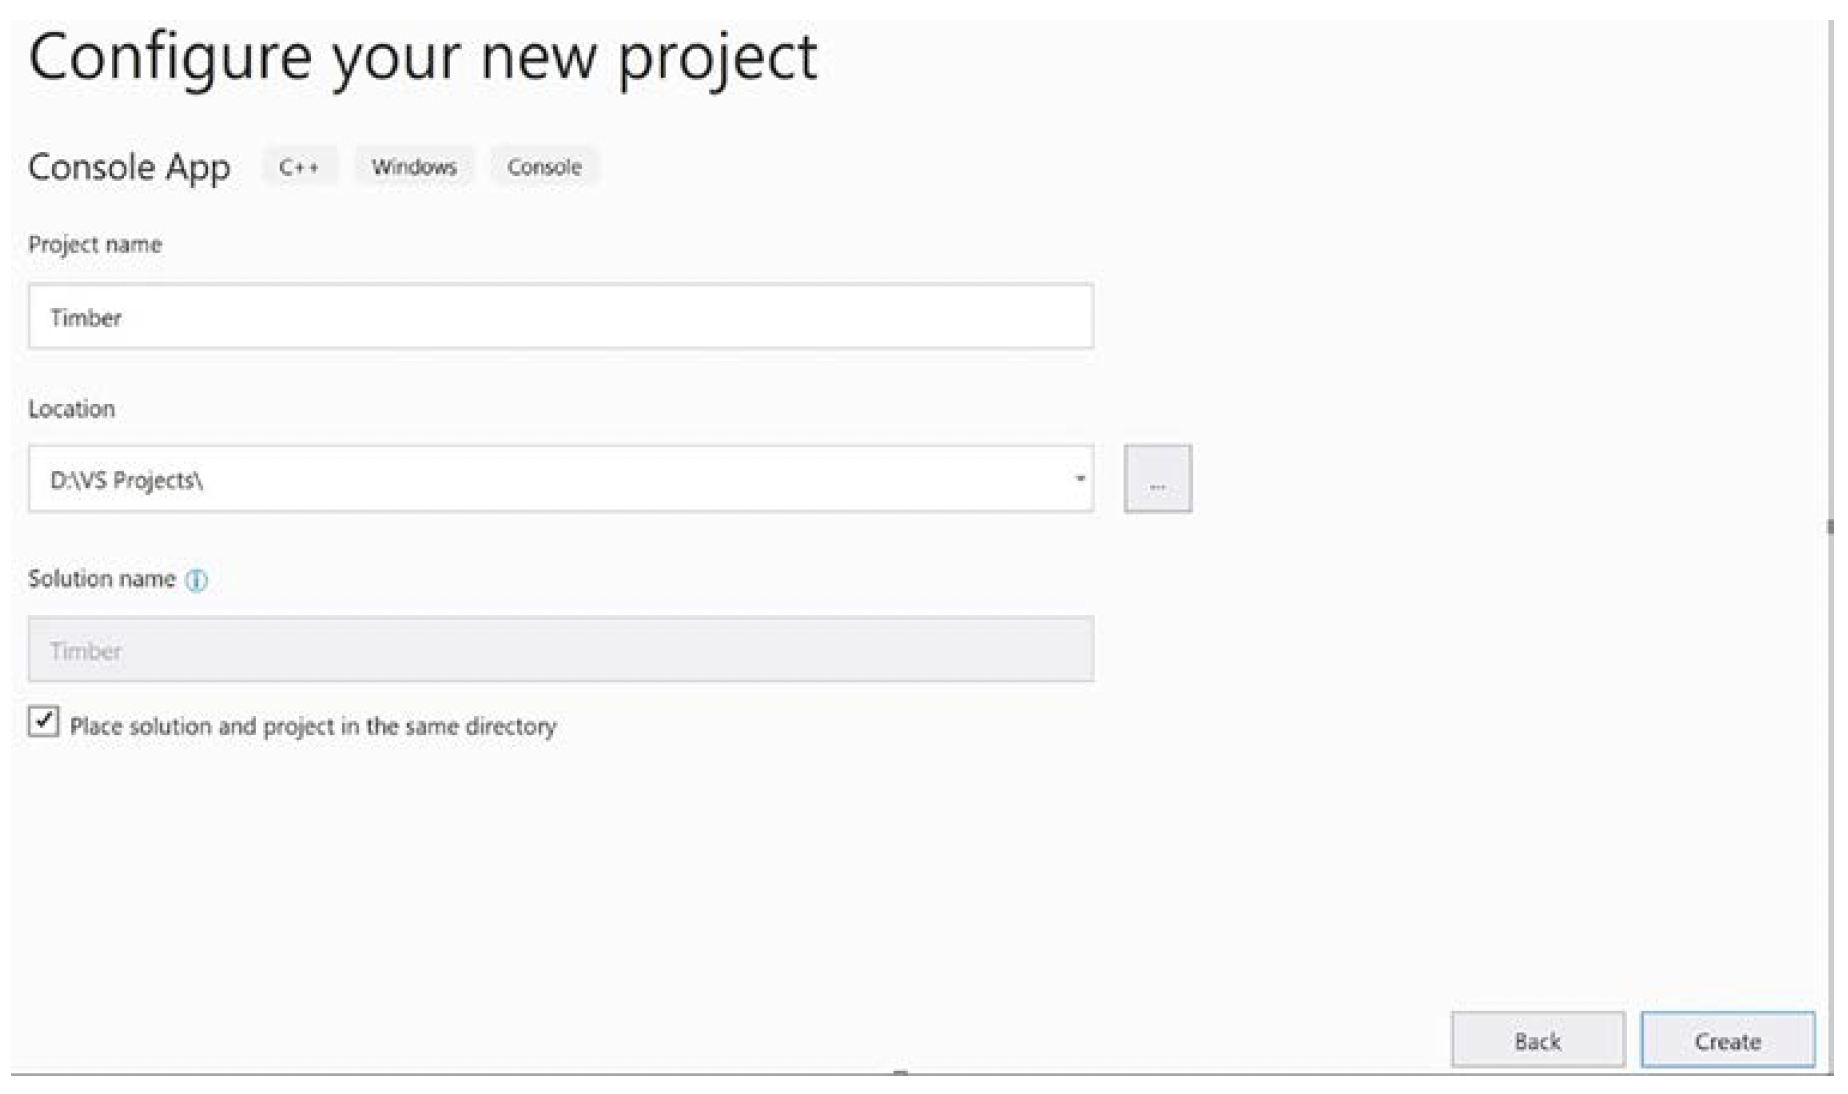Click the Location label

pos(71,409)
